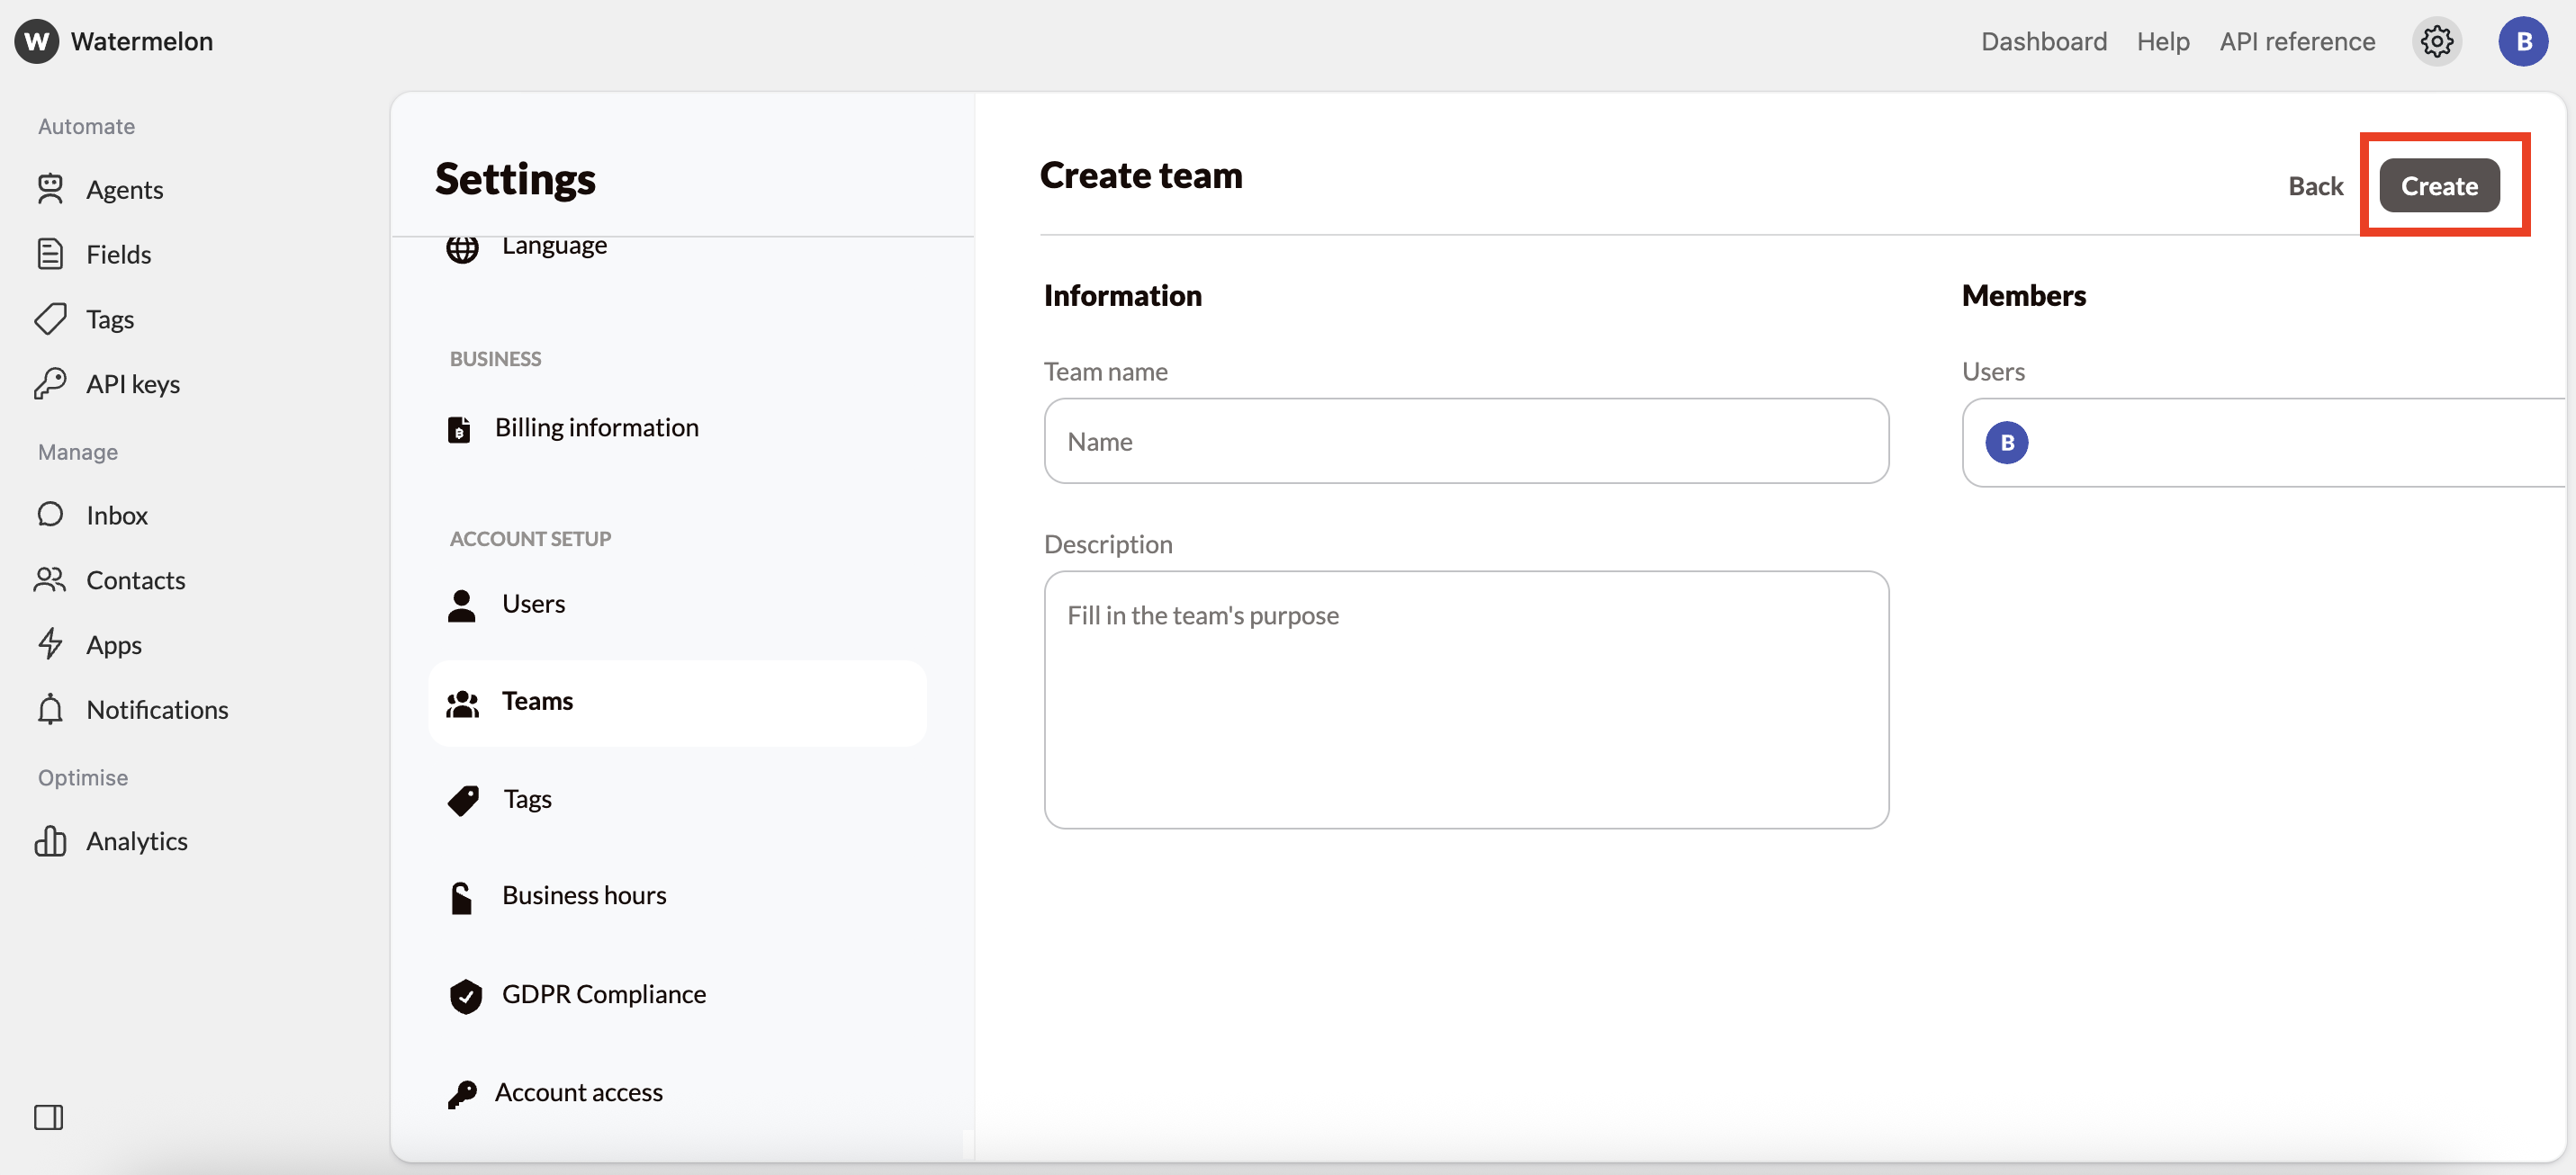Image resolution: width=2576 pixels, height=1175 pixels.
Task: Open API keys in sidebar
Action: (x=132, y=384)
